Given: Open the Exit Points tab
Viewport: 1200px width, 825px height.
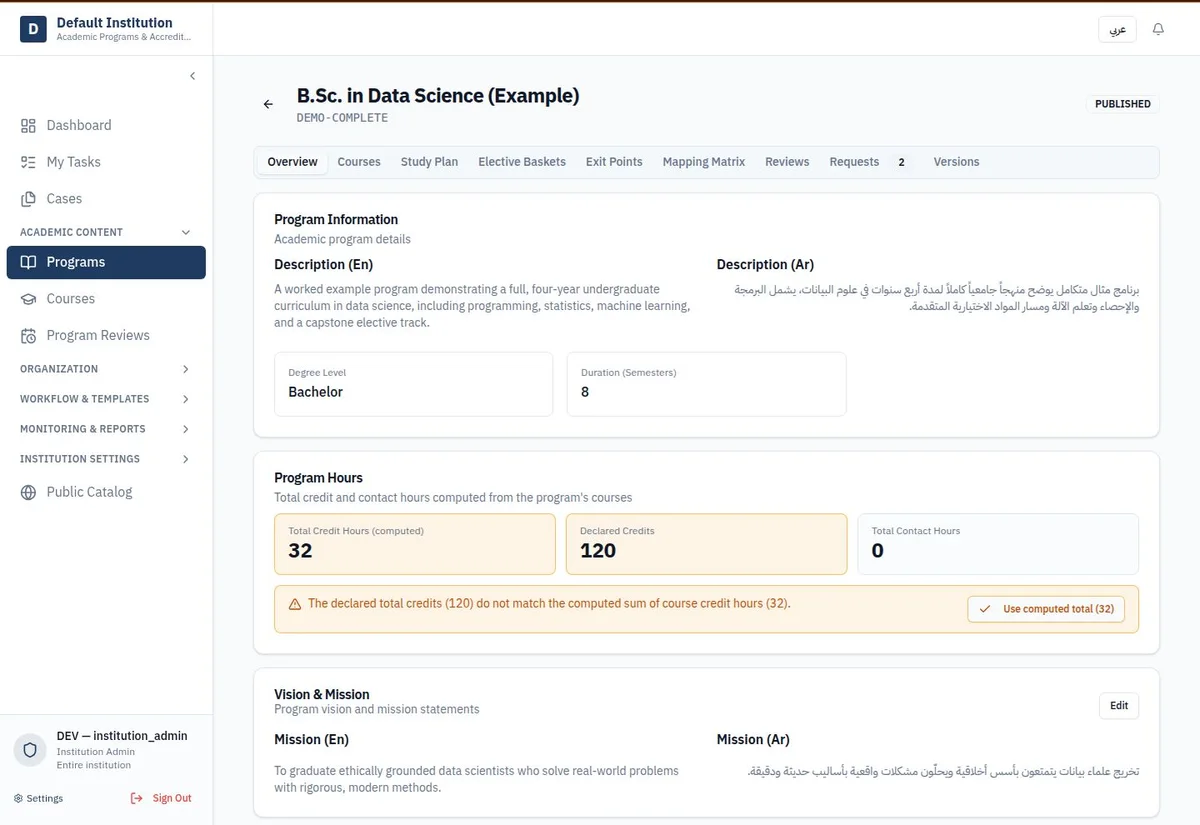Looking at the screenshot, I should 614,162.
